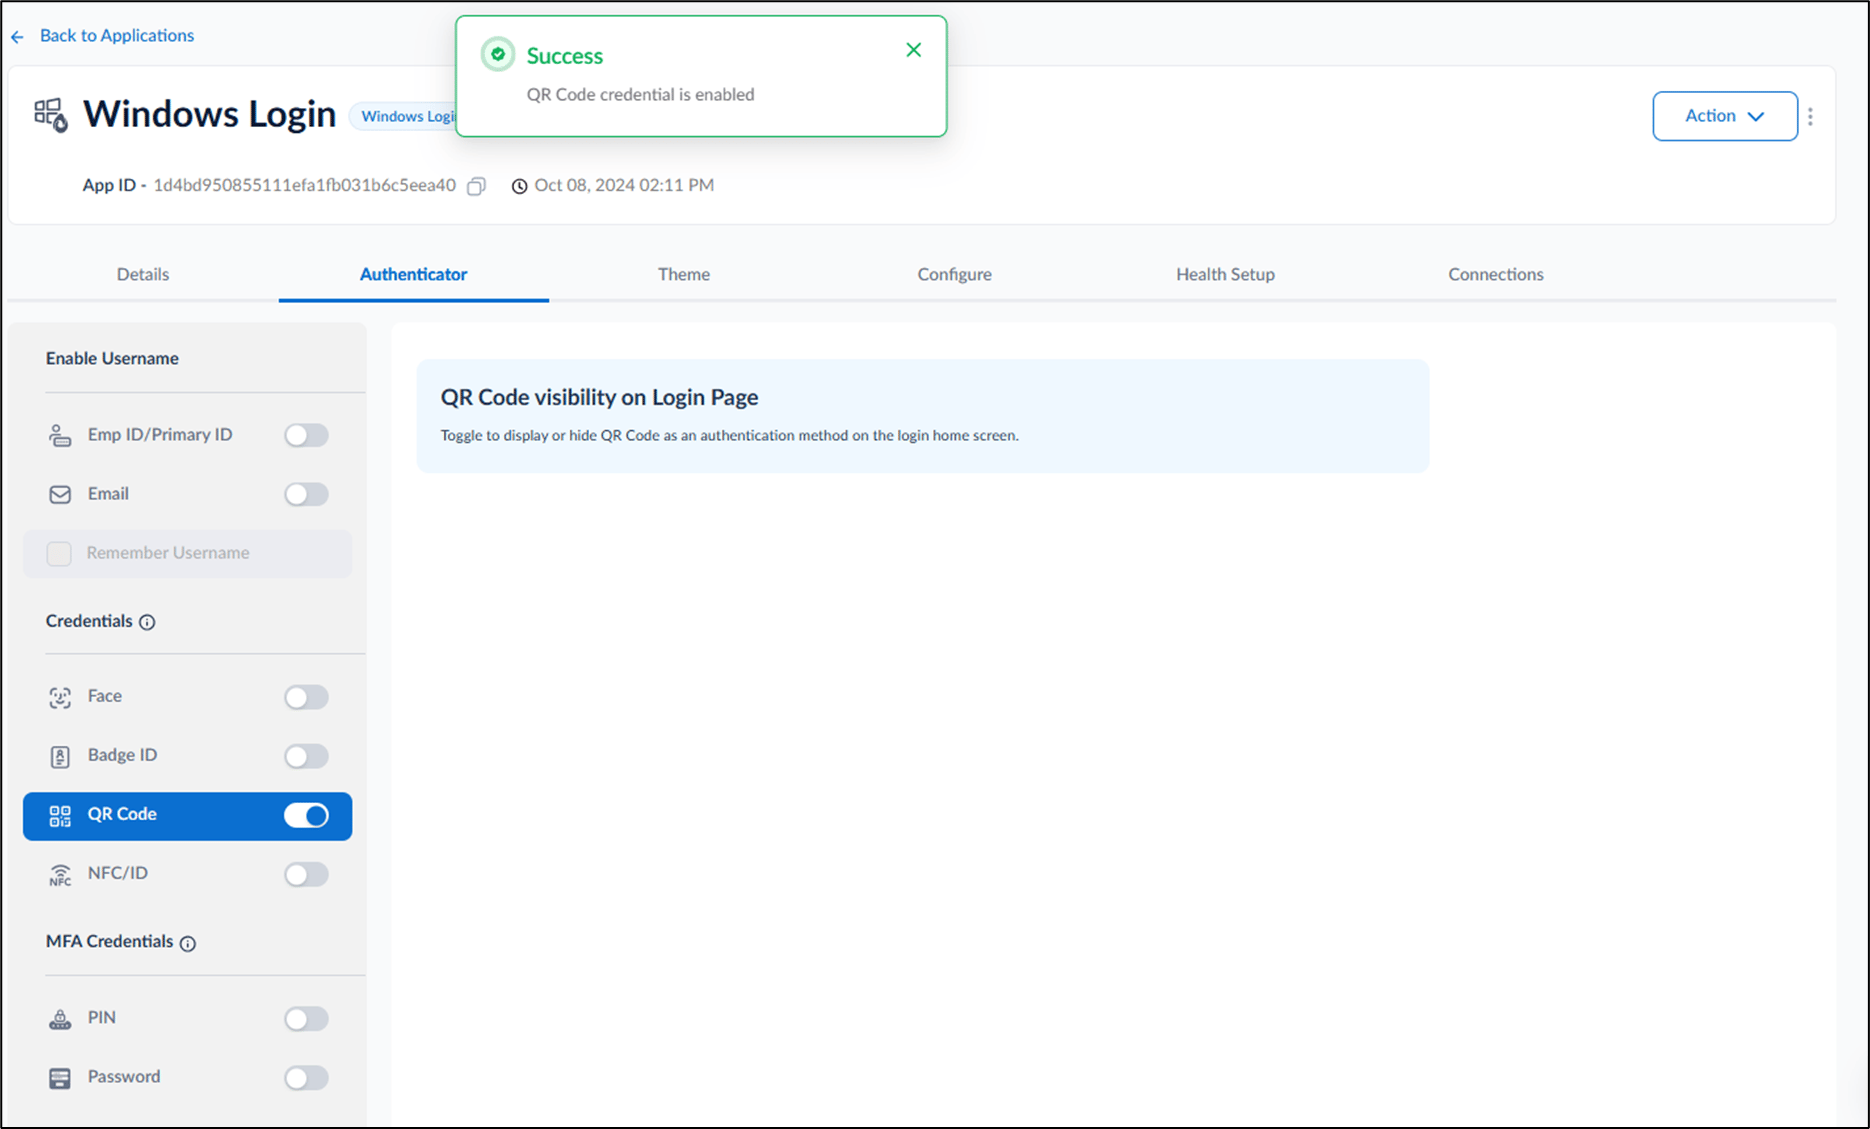1870x1129 pixels.
Task: Copy the App ID with copy icon
Action: [x=477, y=186]
